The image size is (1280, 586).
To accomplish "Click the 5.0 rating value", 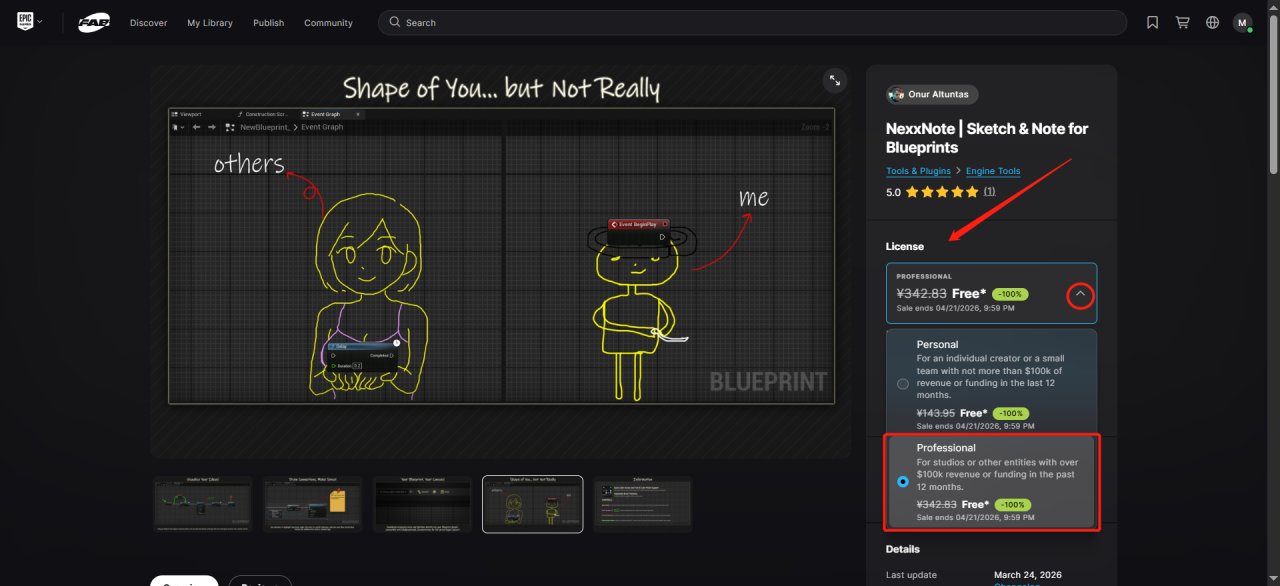I will pyautogui.click(x=893, y=192).
